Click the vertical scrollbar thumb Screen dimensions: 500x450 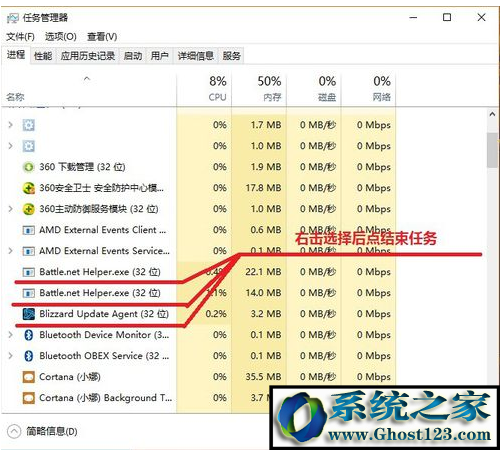pos(492,150)
